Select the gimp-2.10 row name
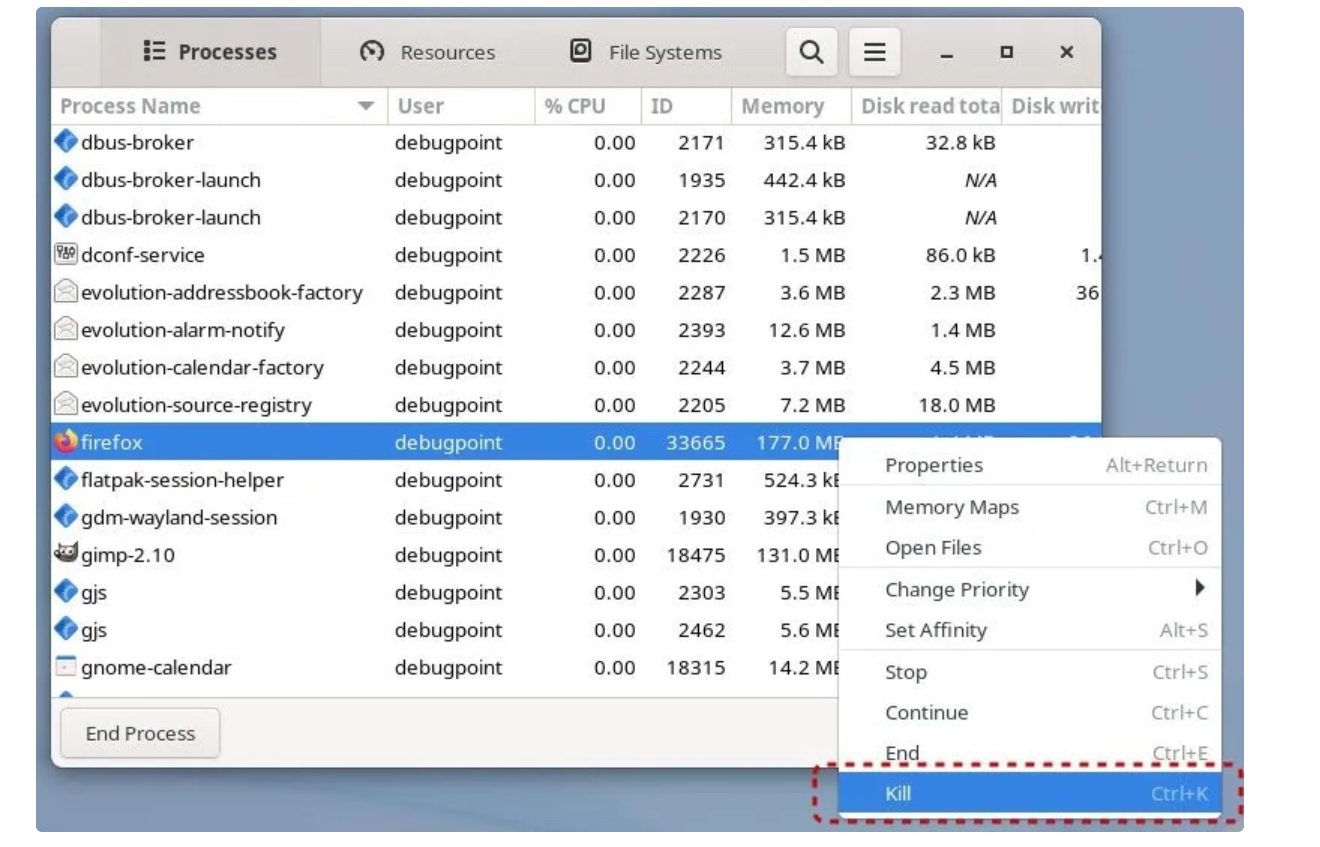Image resolution: width=1320 pixels, height=847 pixels. pos(128,555)
